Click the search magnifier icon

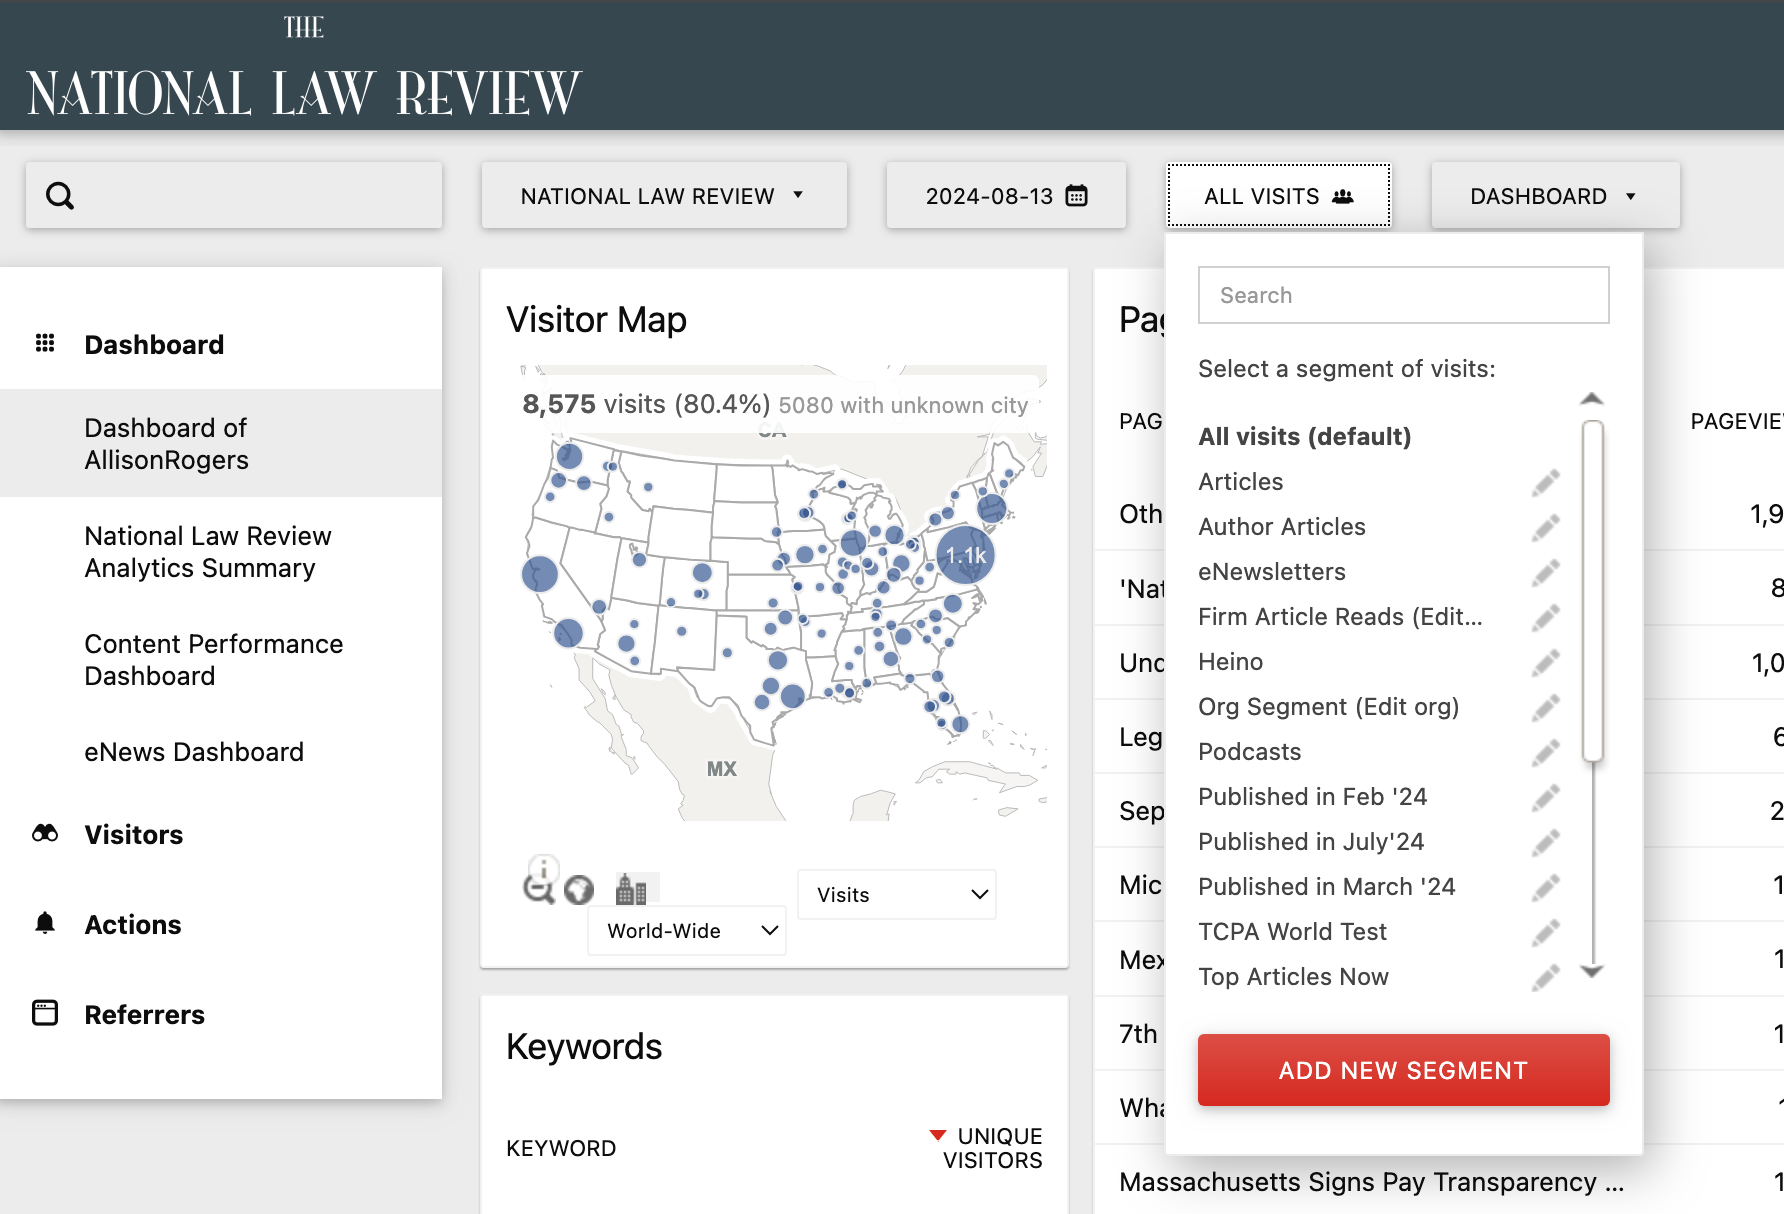pos(60,196)
